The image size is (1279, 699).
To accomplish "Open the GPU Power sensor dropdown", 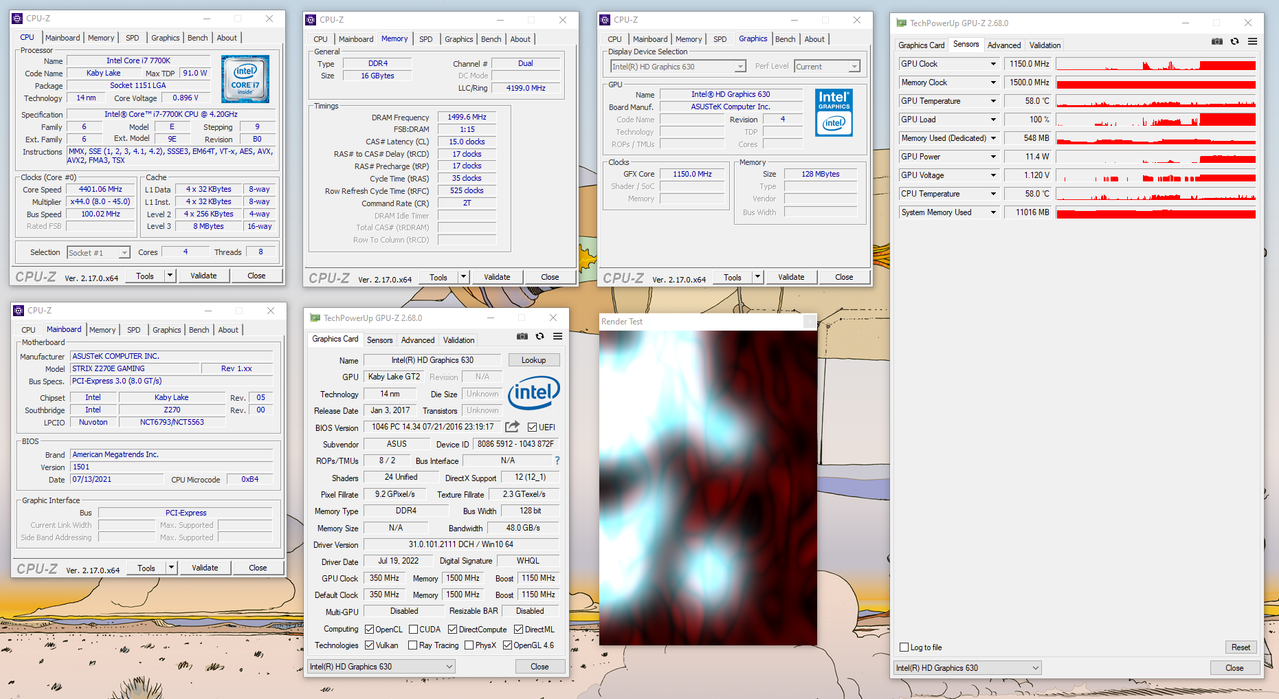I will pos(993,157).
